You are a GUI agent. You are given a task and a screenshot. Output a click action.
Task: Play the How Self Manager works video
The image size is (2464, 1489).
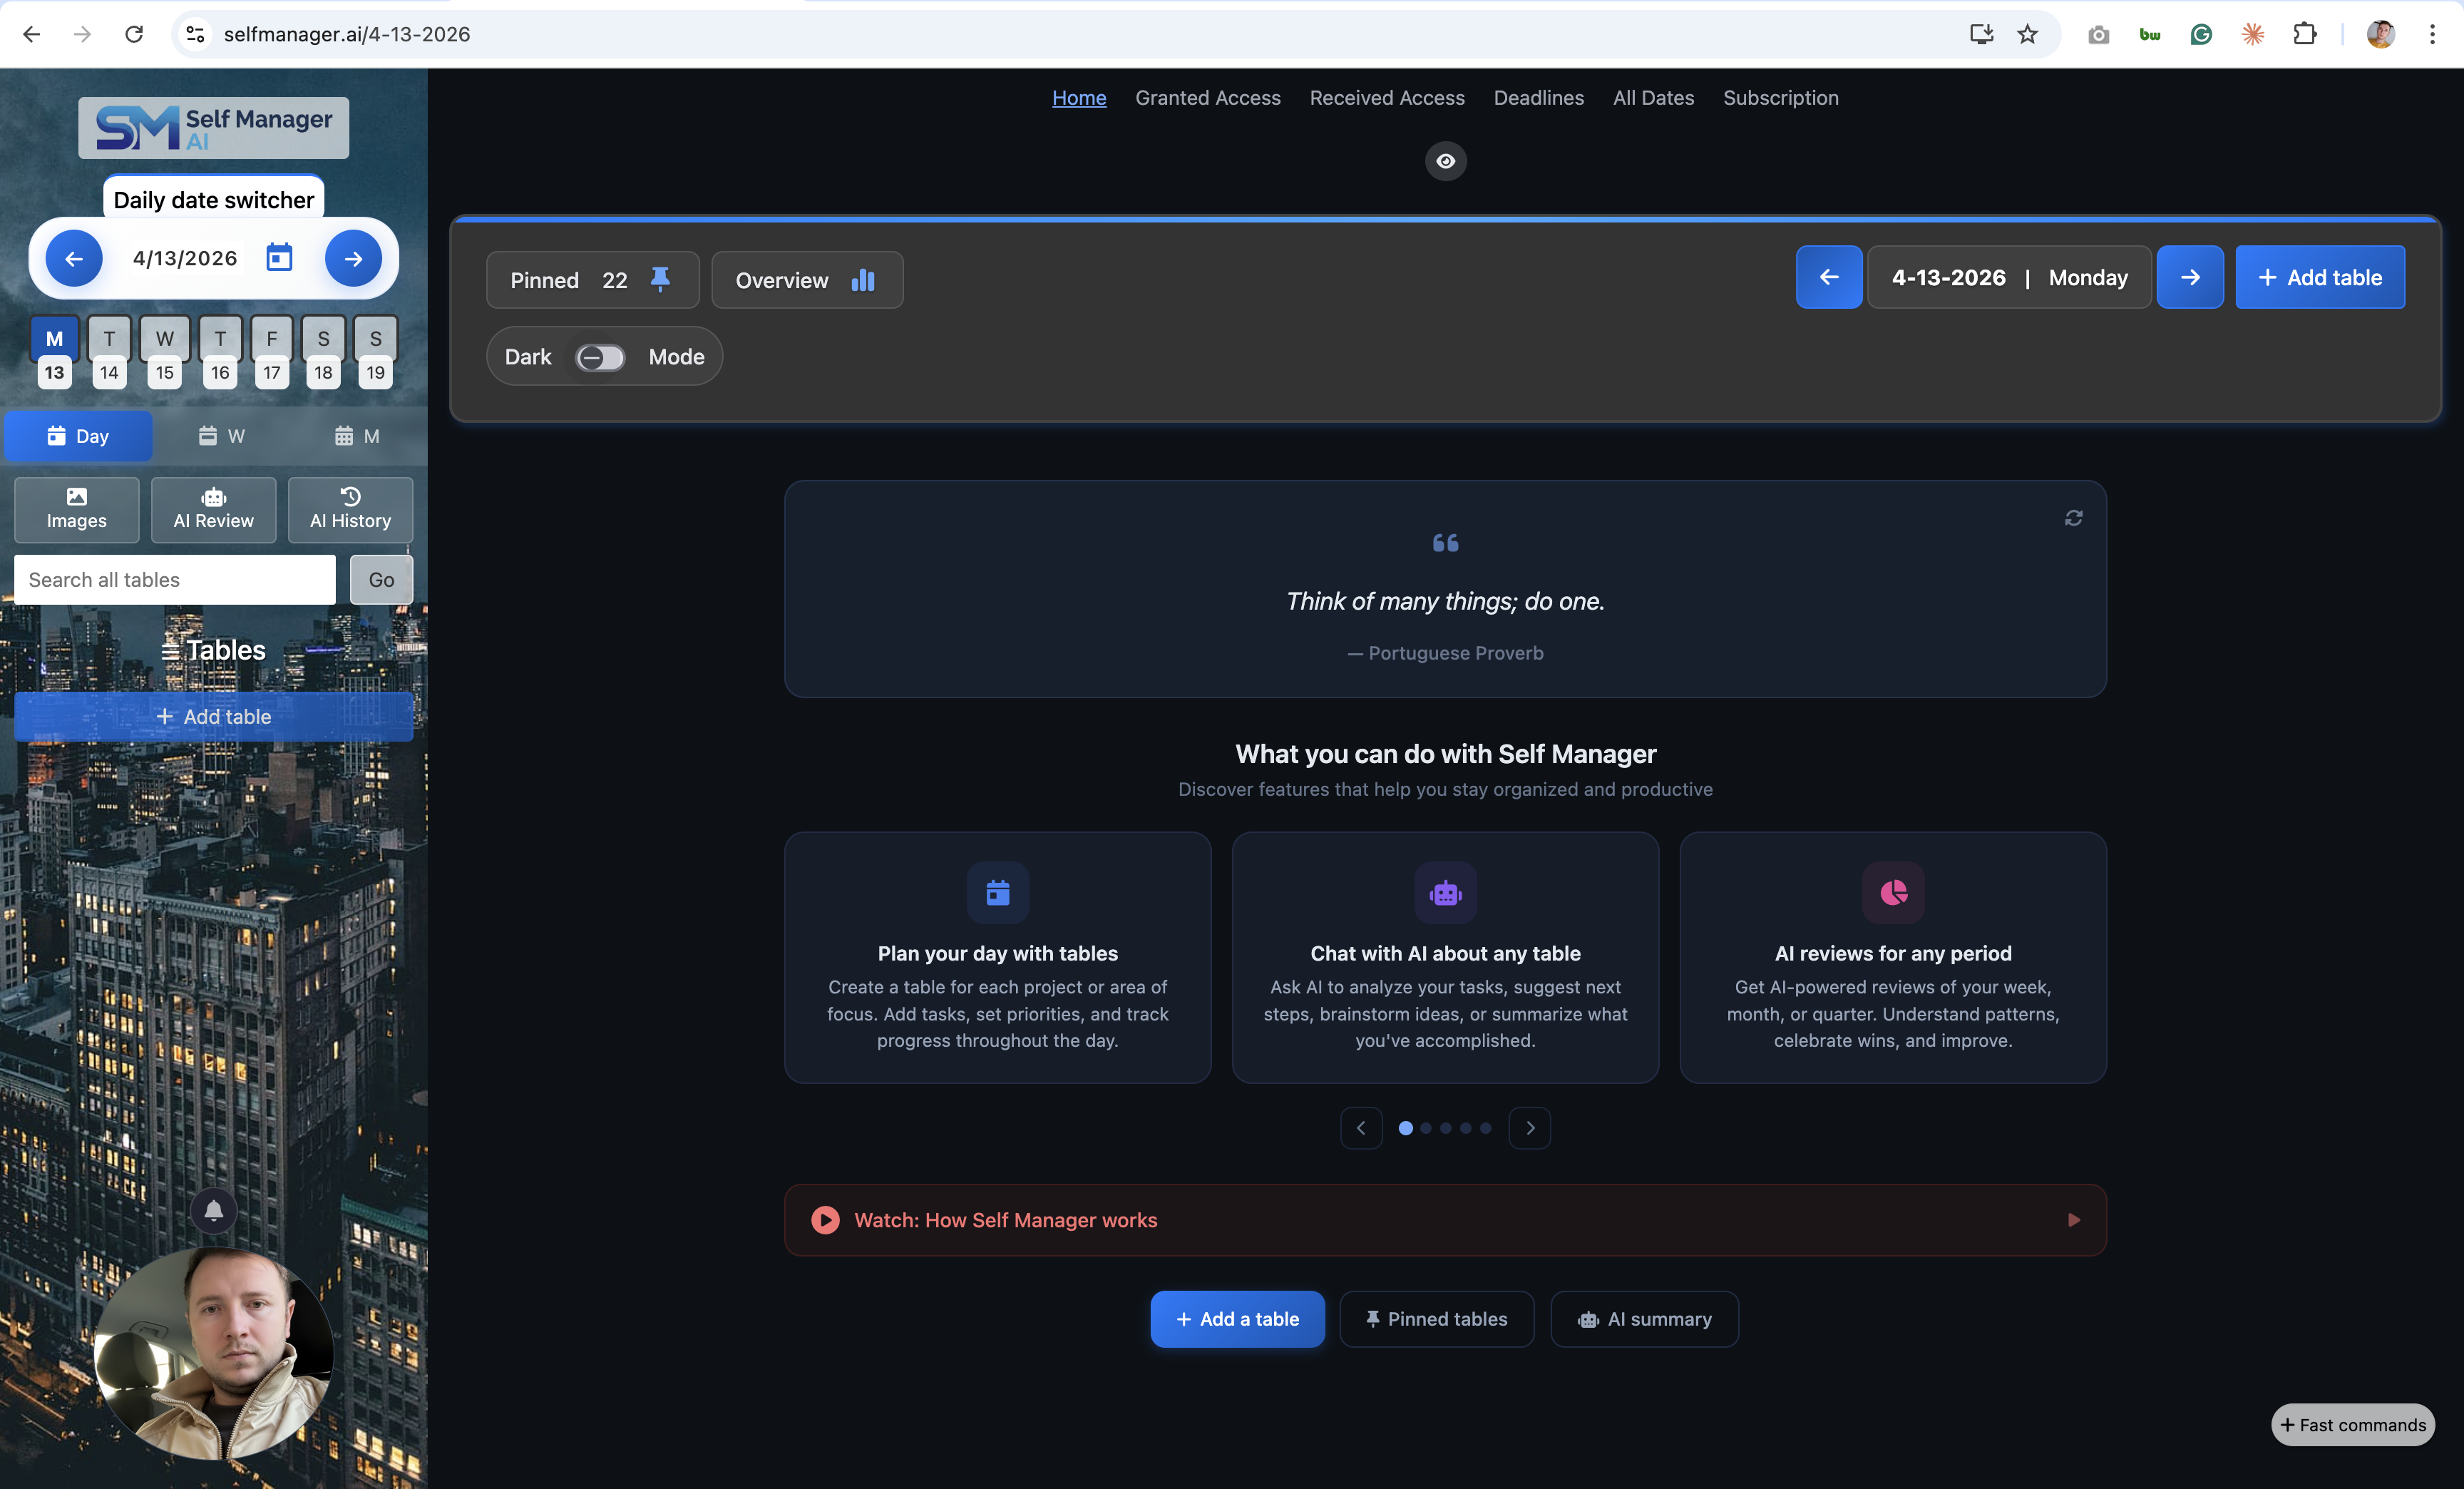coord(824,1219)
